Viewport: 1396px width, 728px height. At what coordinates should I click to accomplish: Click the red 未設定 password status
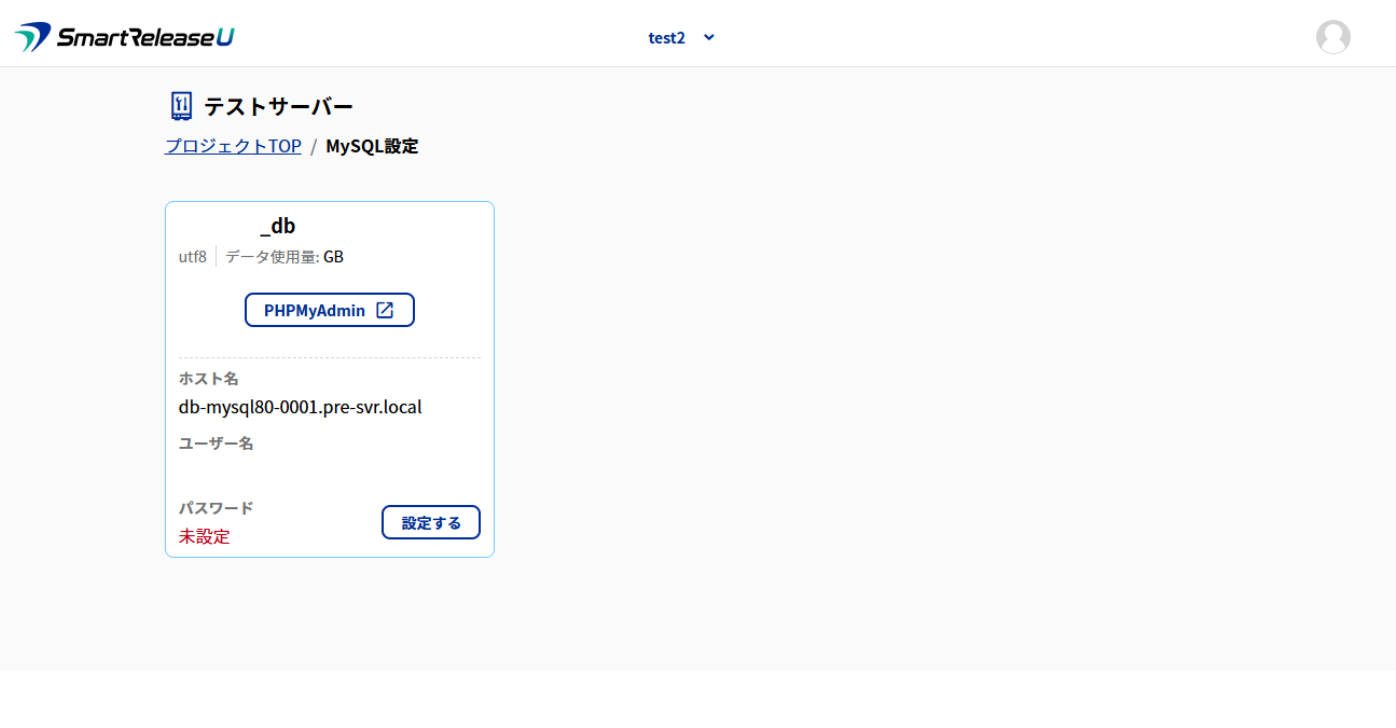(x=204, y=536)
